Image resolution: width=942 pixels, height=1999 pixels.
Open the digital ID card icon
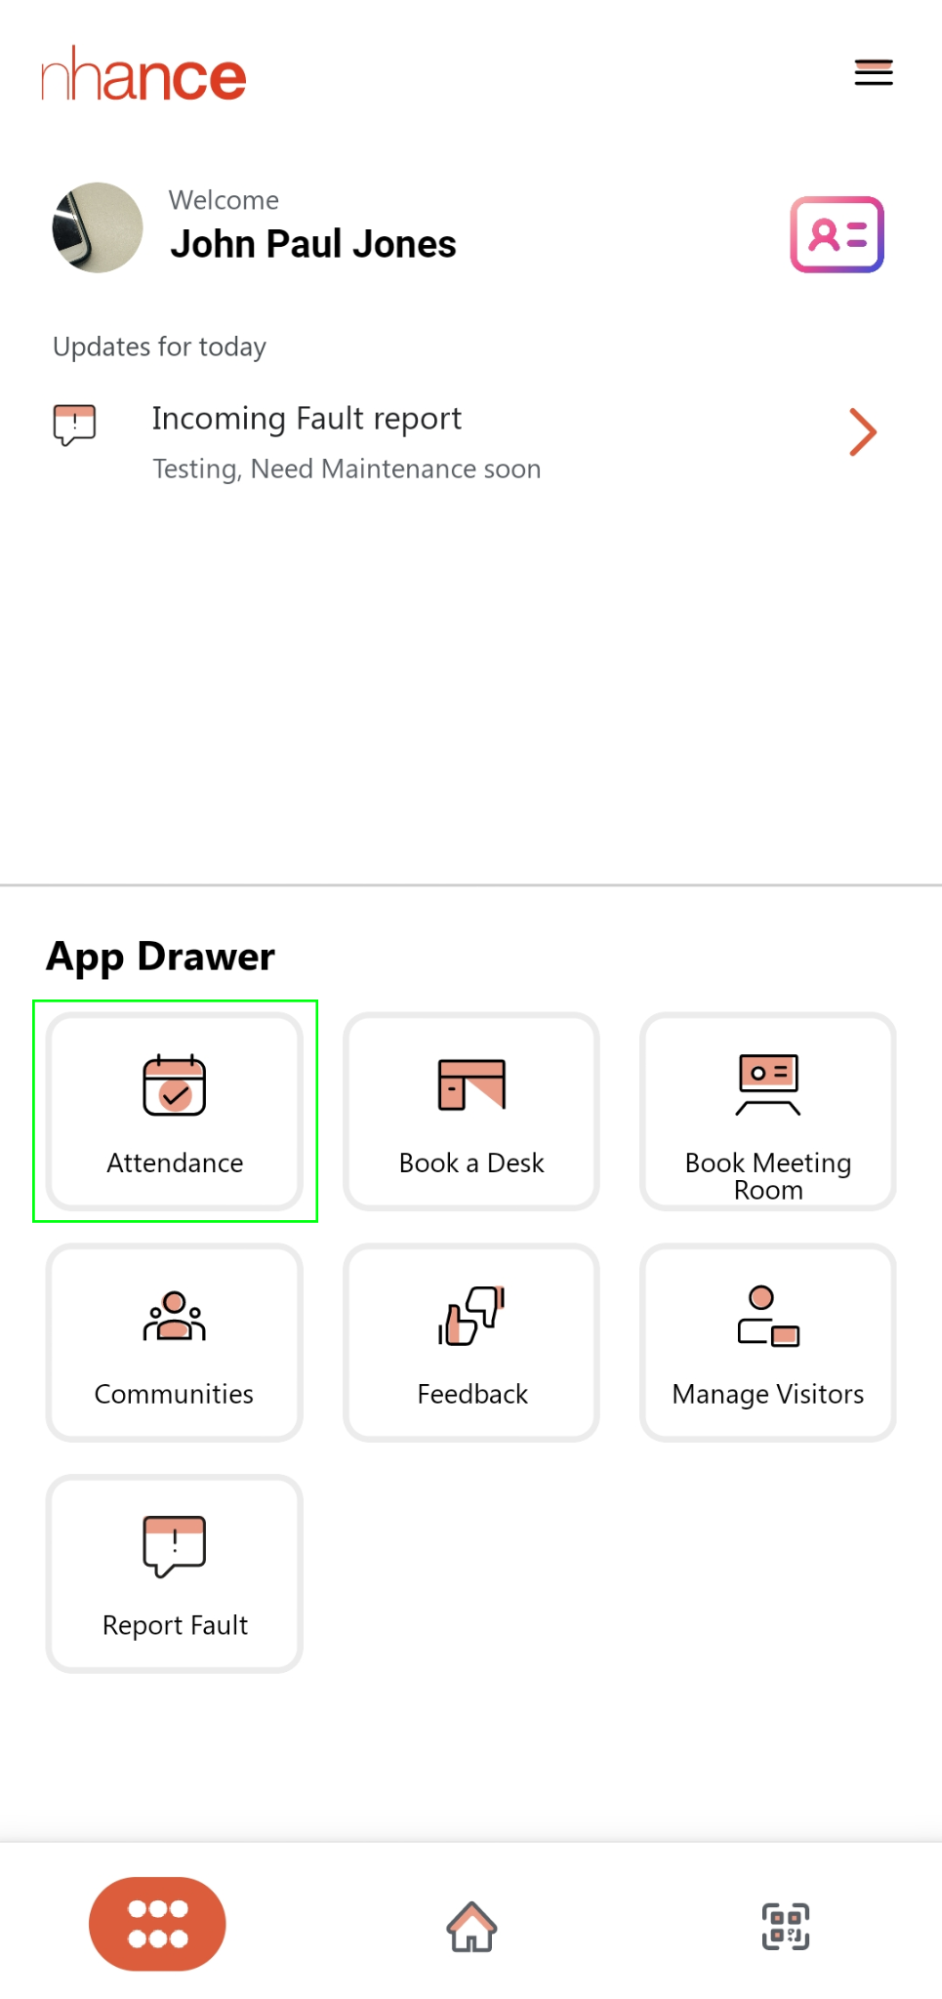(x=837, y=234)
